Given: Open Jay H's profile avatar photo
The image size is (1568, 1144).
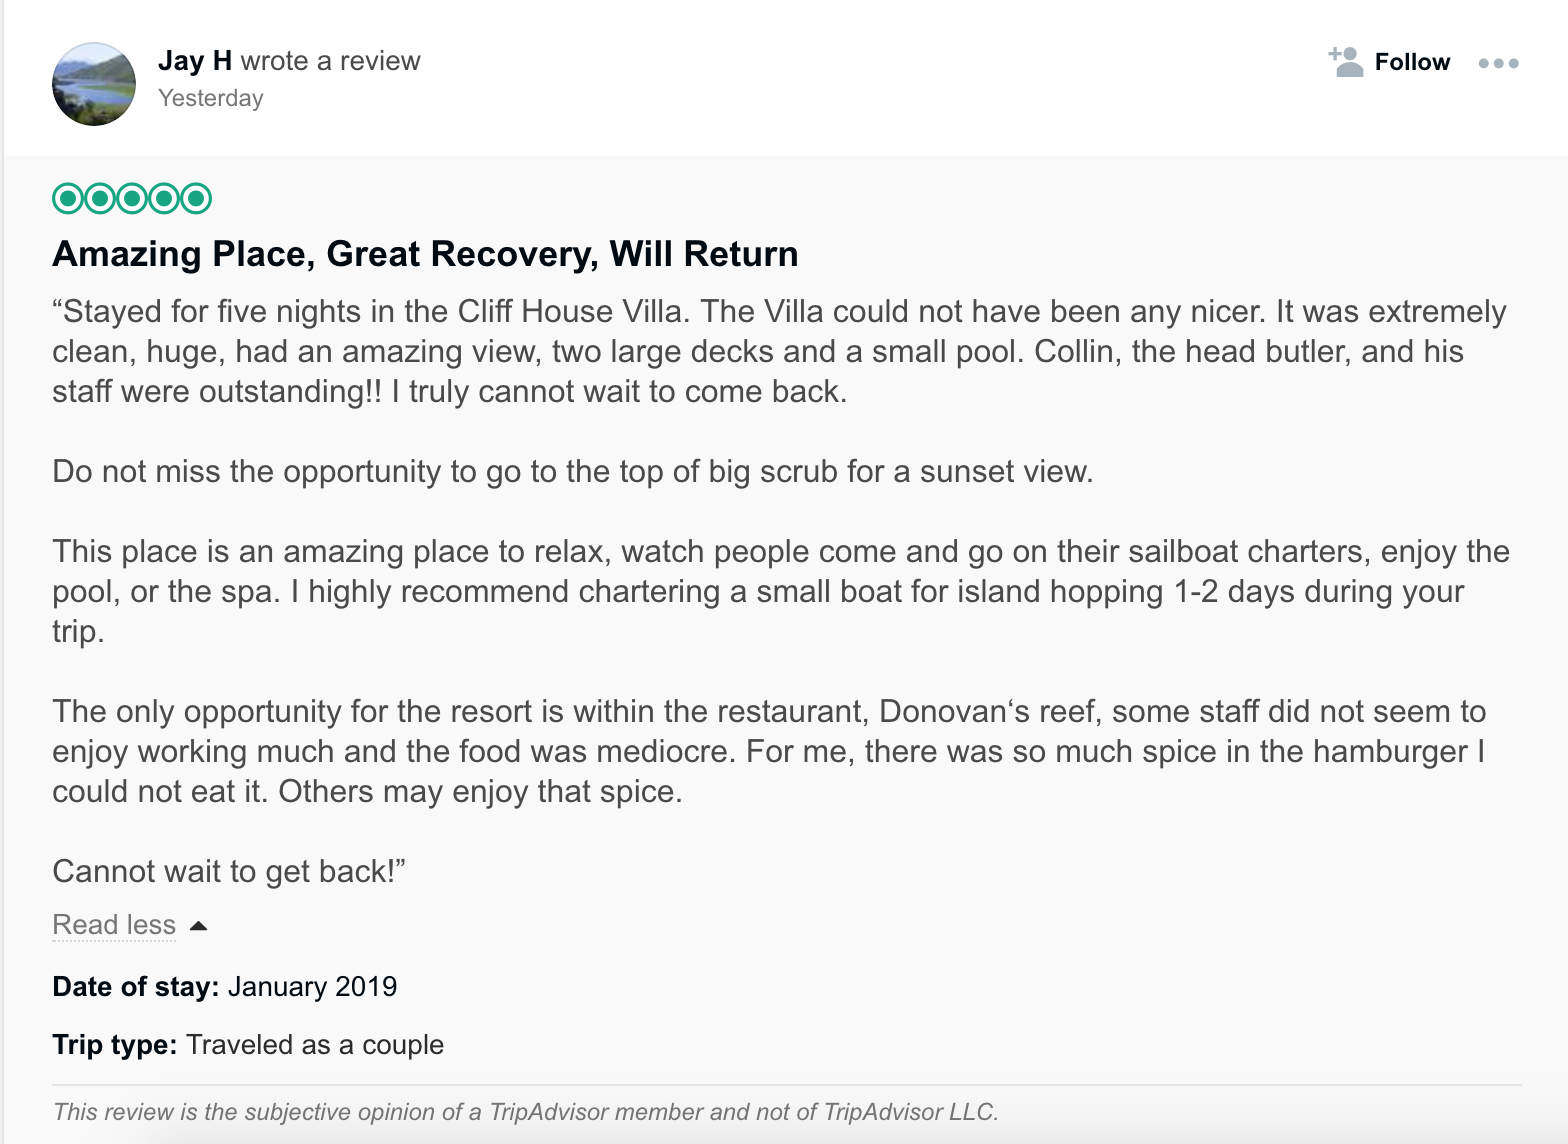Looking at the screenshot, I should pyautogui.click(x=94, y=84).
